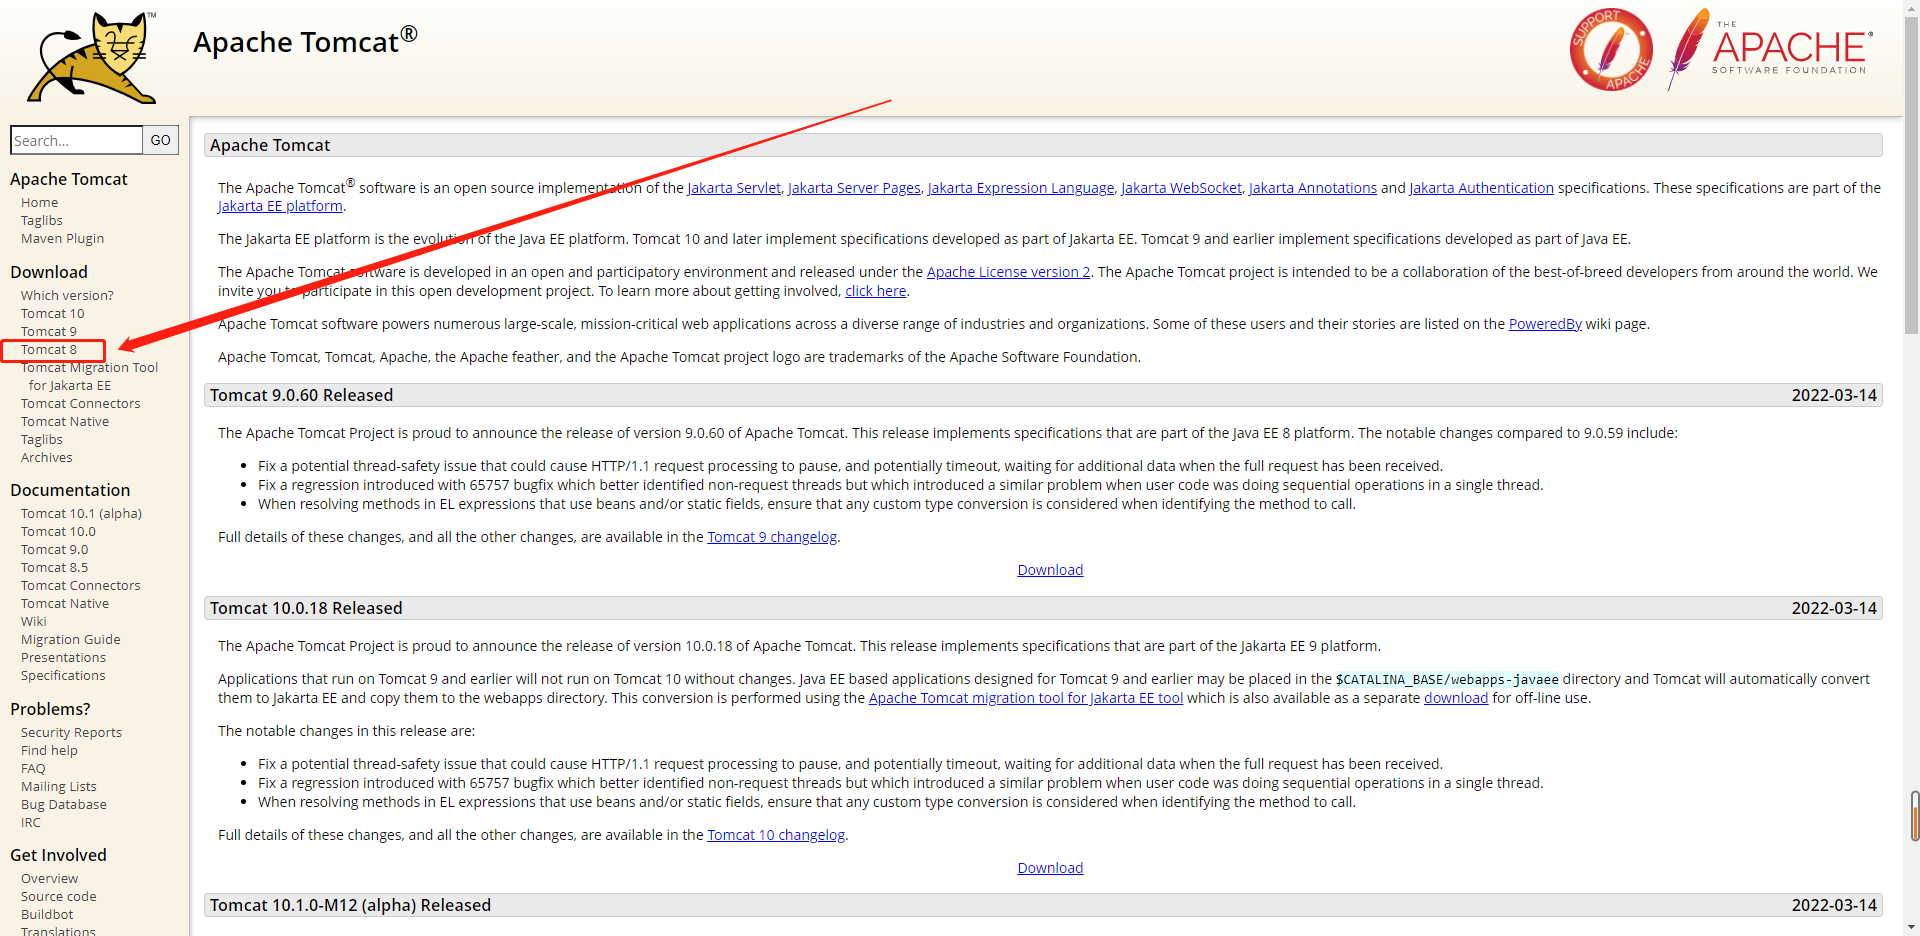Open Tomcat 8 download page
This screenshot has height=936, width=1920.
tap(49, 349)
